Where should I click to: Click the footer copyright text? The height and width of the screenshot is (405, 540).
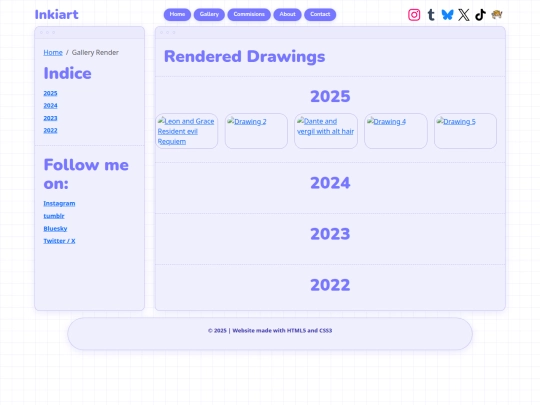pyautogui.click(x=270, y=331)
